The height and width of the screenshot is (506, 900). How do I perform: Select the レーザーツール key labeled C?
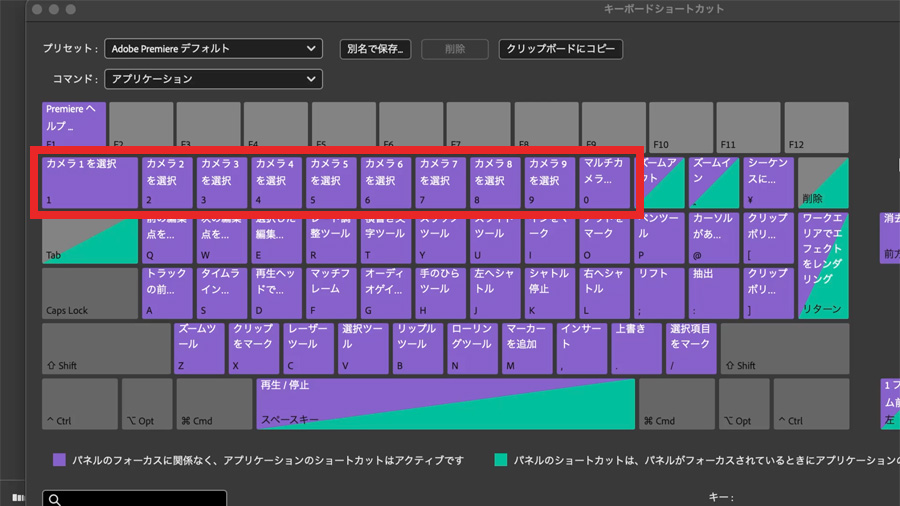[x=308, y=348]
